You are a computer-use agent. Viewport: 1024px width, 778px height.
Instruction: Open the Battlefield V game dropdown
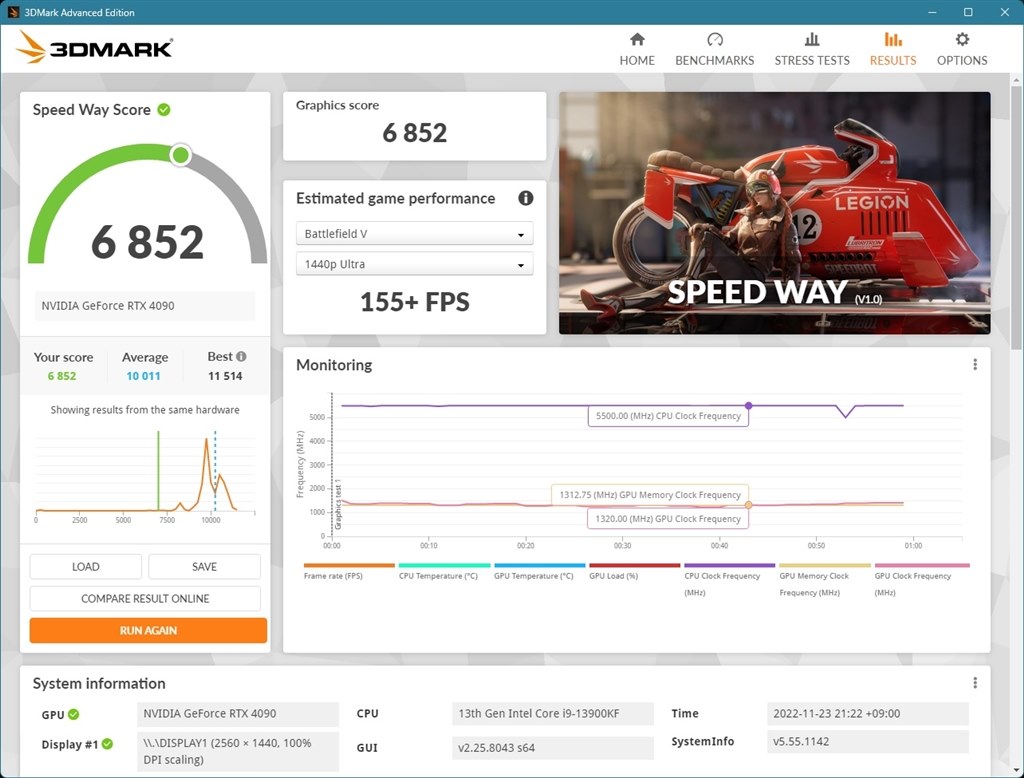[415, 234]
